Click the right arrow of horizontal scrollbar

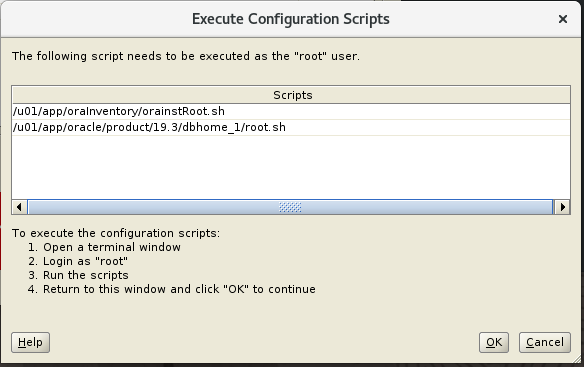562,207
